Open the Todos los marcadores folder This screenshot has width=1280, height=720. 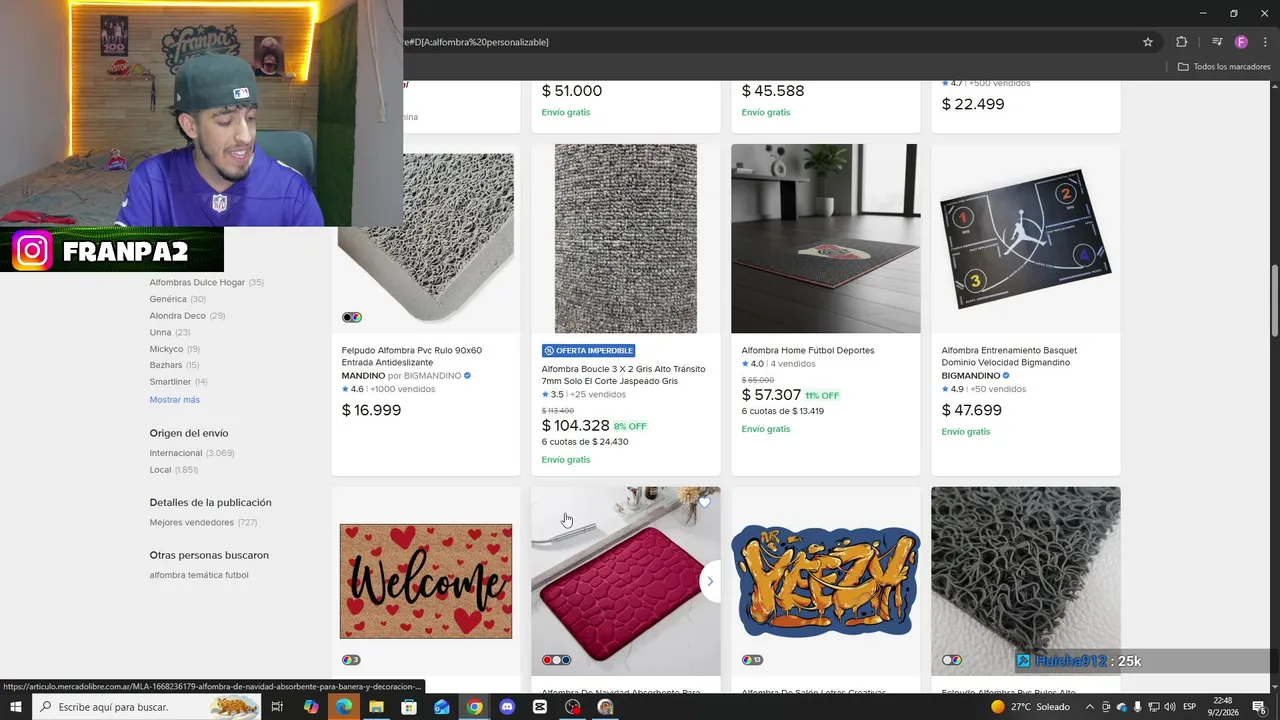coord(1224,67)
